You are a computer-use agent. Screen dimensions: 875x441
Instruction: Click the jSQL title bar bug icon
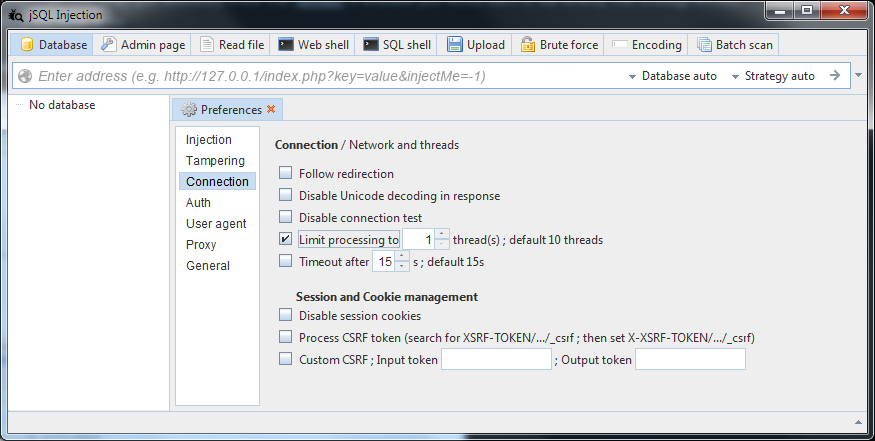(16, 15)
